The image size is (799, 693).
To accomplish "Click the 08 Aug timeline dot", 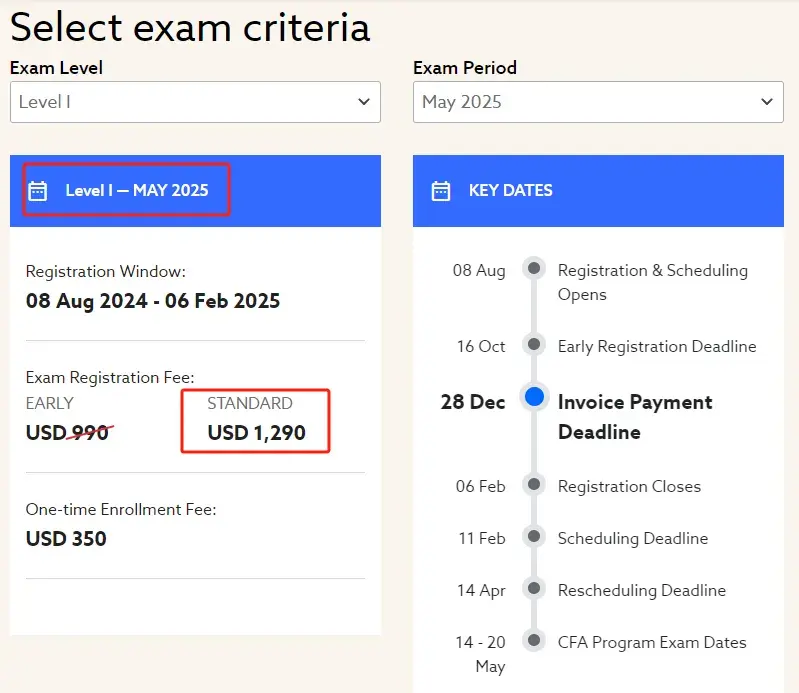I will [x=534, y=269].
